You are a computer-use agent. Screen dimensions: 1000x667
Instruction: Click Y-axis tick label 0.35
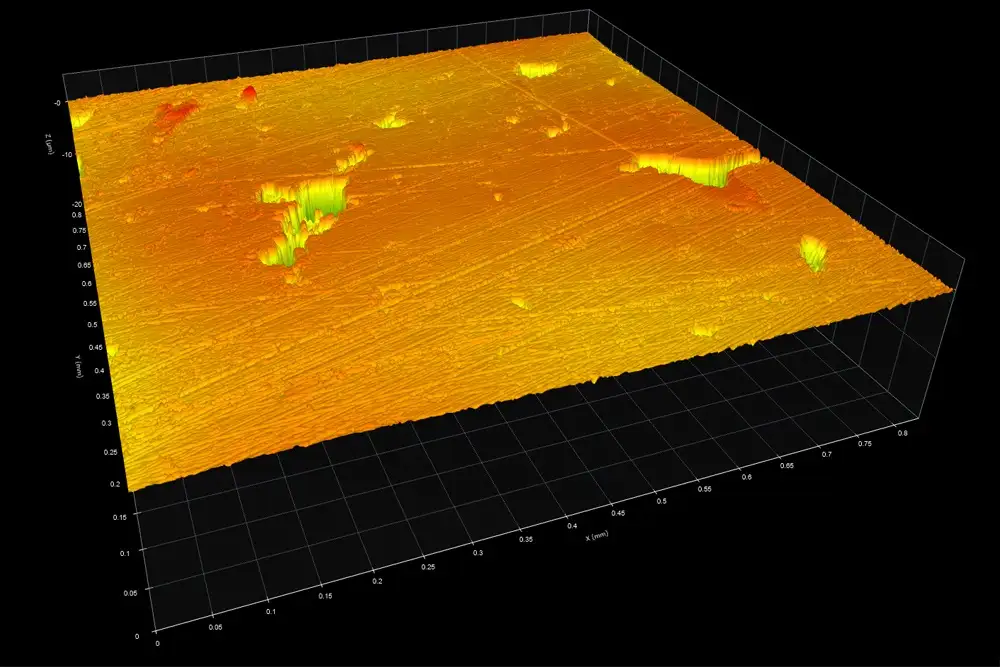102,396
